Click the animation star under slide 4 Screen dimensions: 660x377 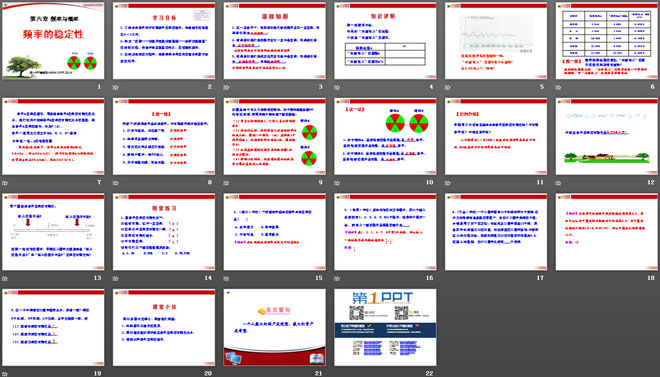(x=337, y=88)
